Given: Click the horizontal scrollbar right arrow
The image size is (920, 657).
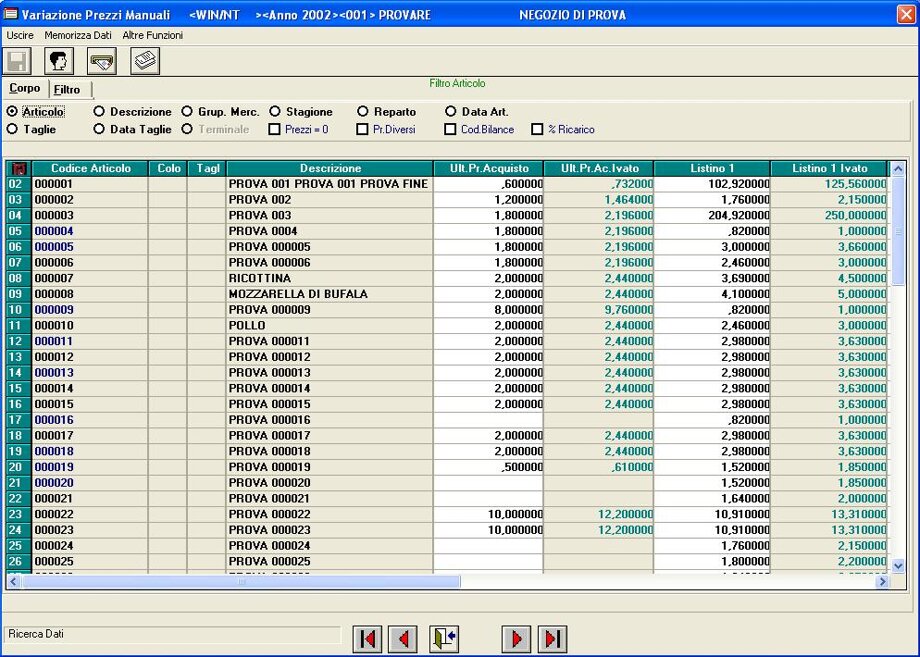Looking at the screenshot, I should (x=882, y=581).
